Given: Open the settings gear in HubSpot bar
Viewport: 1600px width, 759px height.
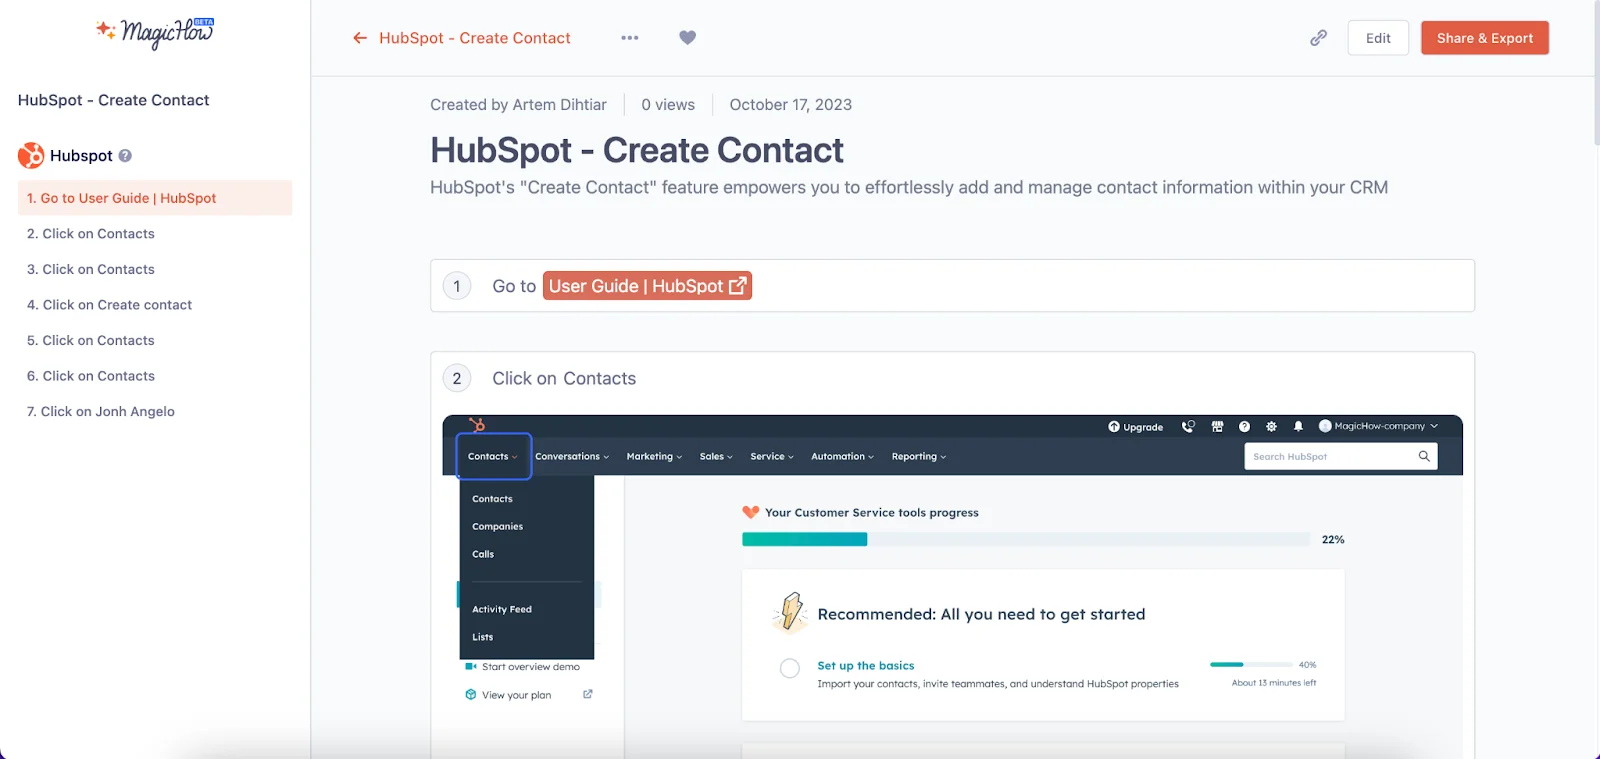Looking at the screenshot, I should 1271,426.
